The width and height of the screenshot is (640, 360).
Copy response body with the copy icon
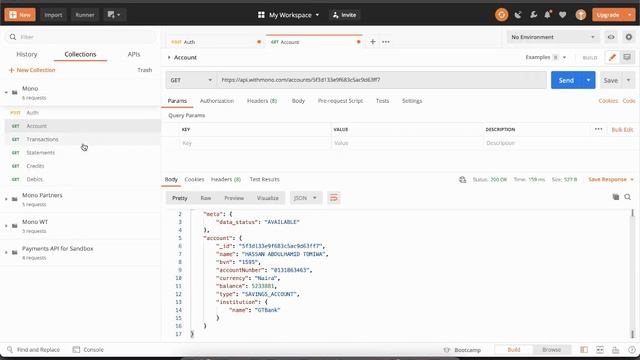click(x=616, y=197)
